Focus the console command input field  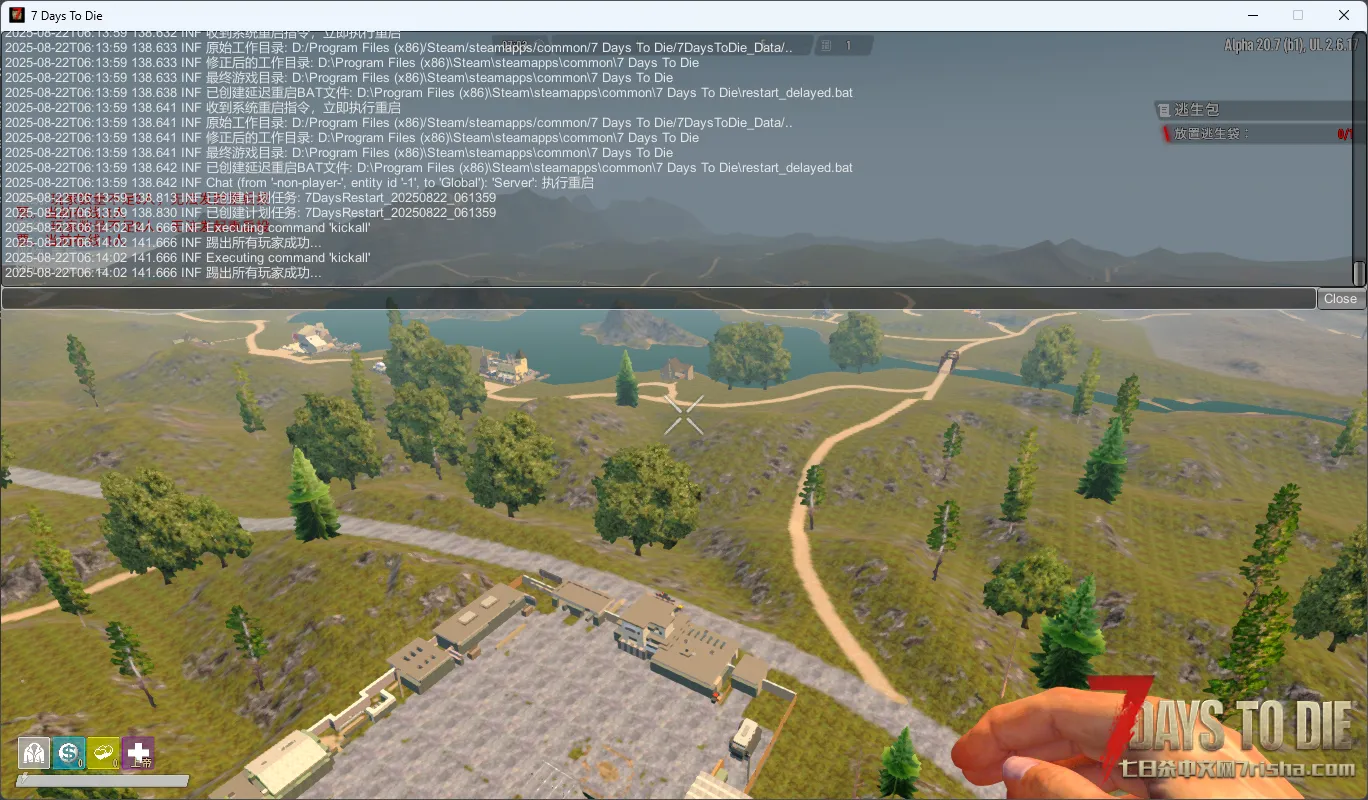[x=659, y=298]
